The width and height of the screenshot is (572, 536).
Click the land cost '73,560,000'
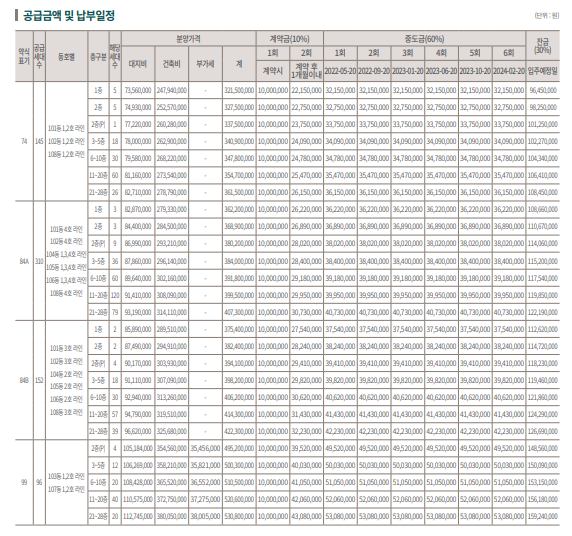coord(138,90)
